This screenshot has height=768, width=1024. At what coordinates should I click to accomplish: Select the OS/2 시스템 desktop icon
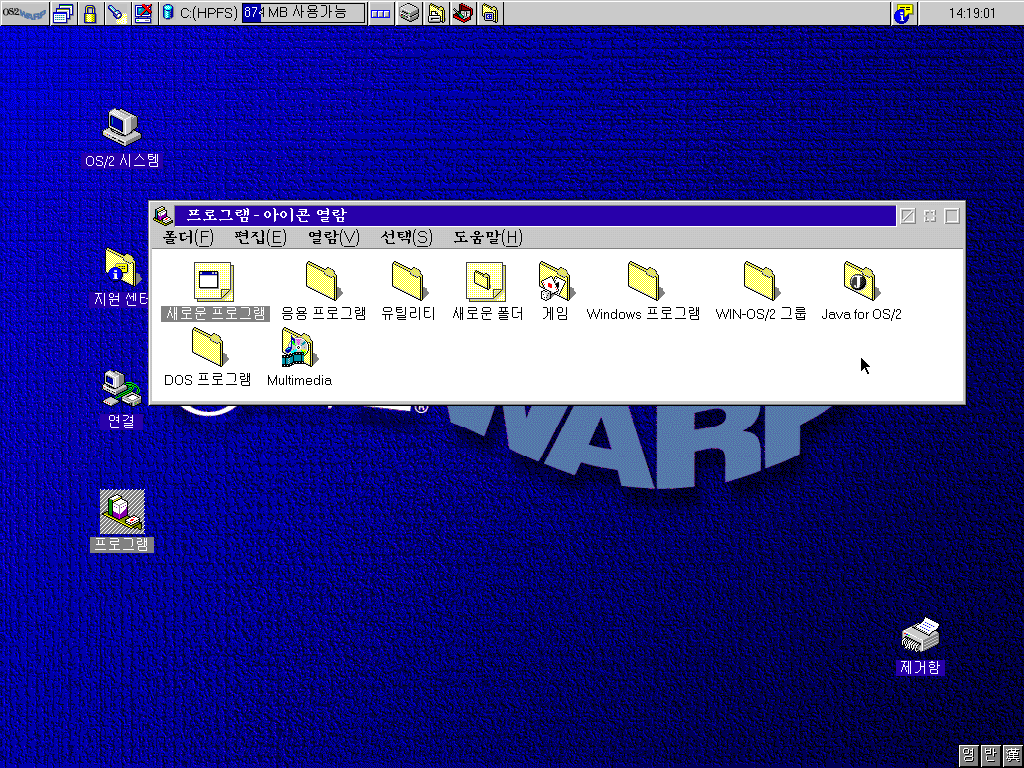point(122,138)
